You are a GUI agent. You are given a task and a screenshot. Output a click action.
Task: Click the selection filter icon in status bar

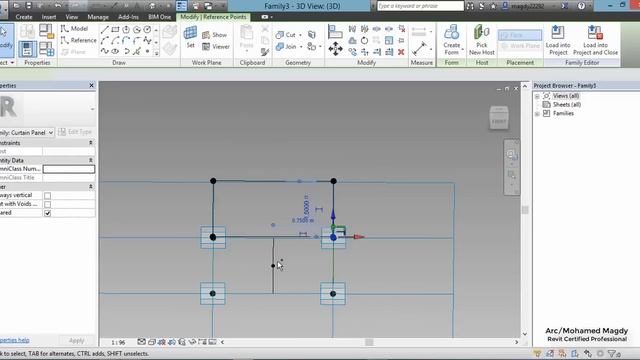pyautogui.click(x=612, y=353)
